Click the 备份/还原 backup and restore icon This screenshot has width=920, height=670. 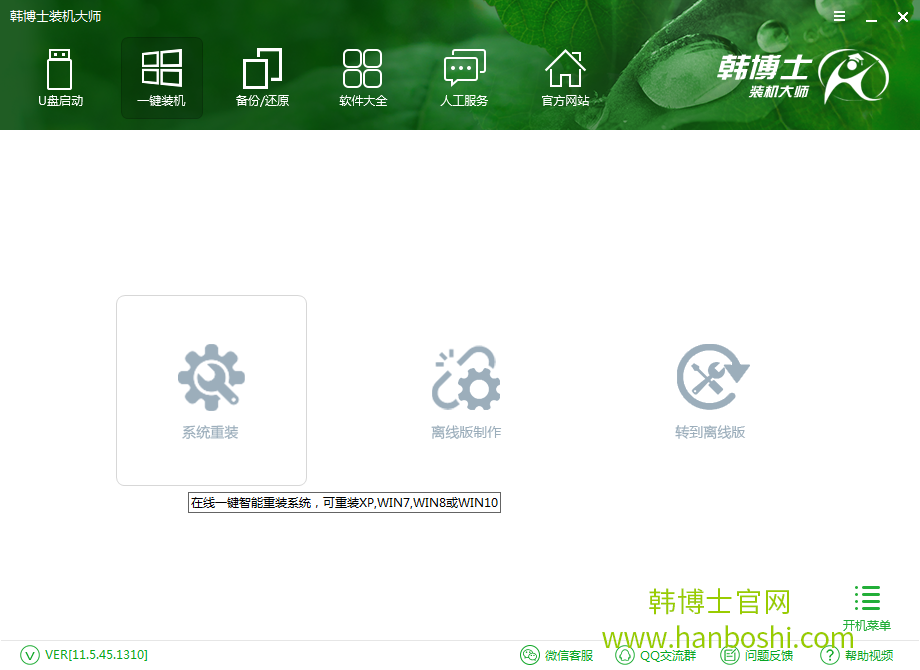click(262, 78)
